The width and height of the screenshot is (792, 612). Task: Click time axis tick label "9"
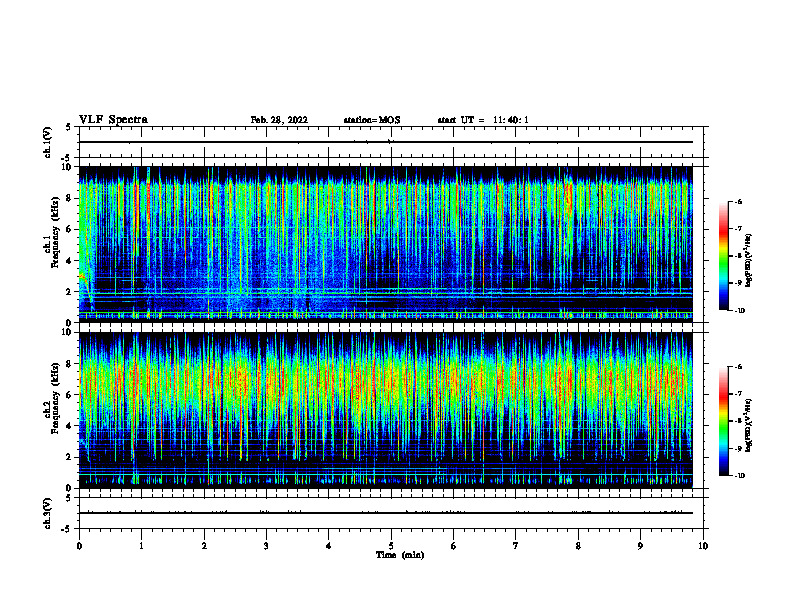pos(640,546)
